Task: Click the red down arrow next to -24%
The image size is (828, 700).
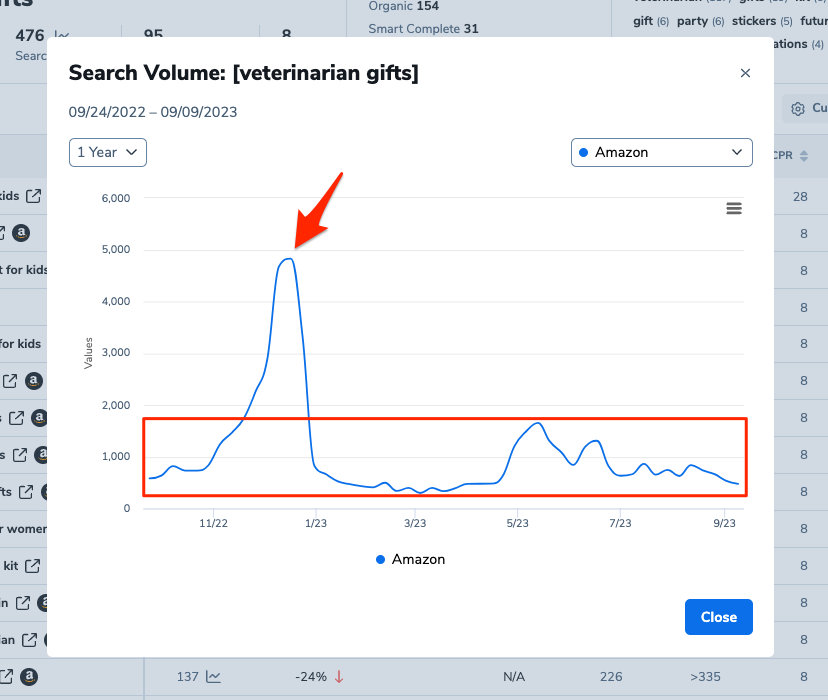Action: (x=339, y=677)
